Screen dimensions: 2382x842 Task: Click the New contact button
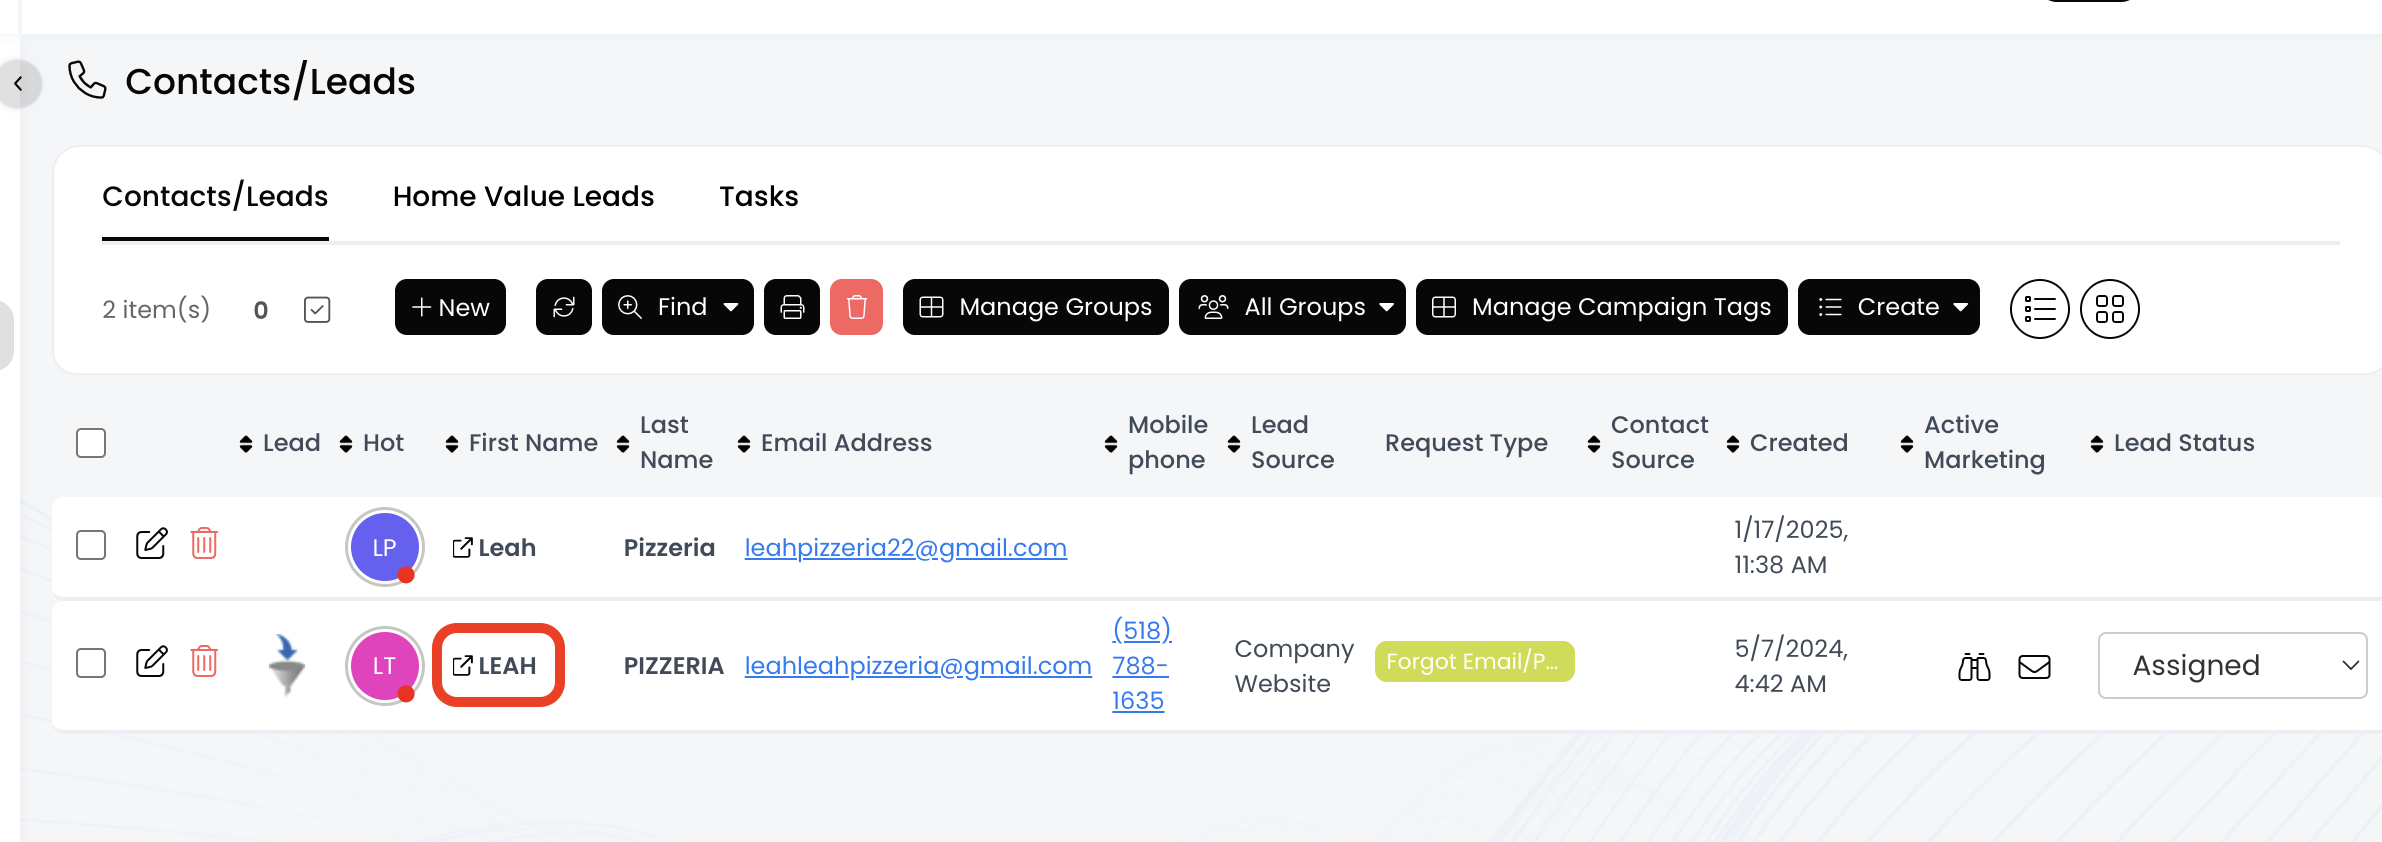(x=450, y=307)
